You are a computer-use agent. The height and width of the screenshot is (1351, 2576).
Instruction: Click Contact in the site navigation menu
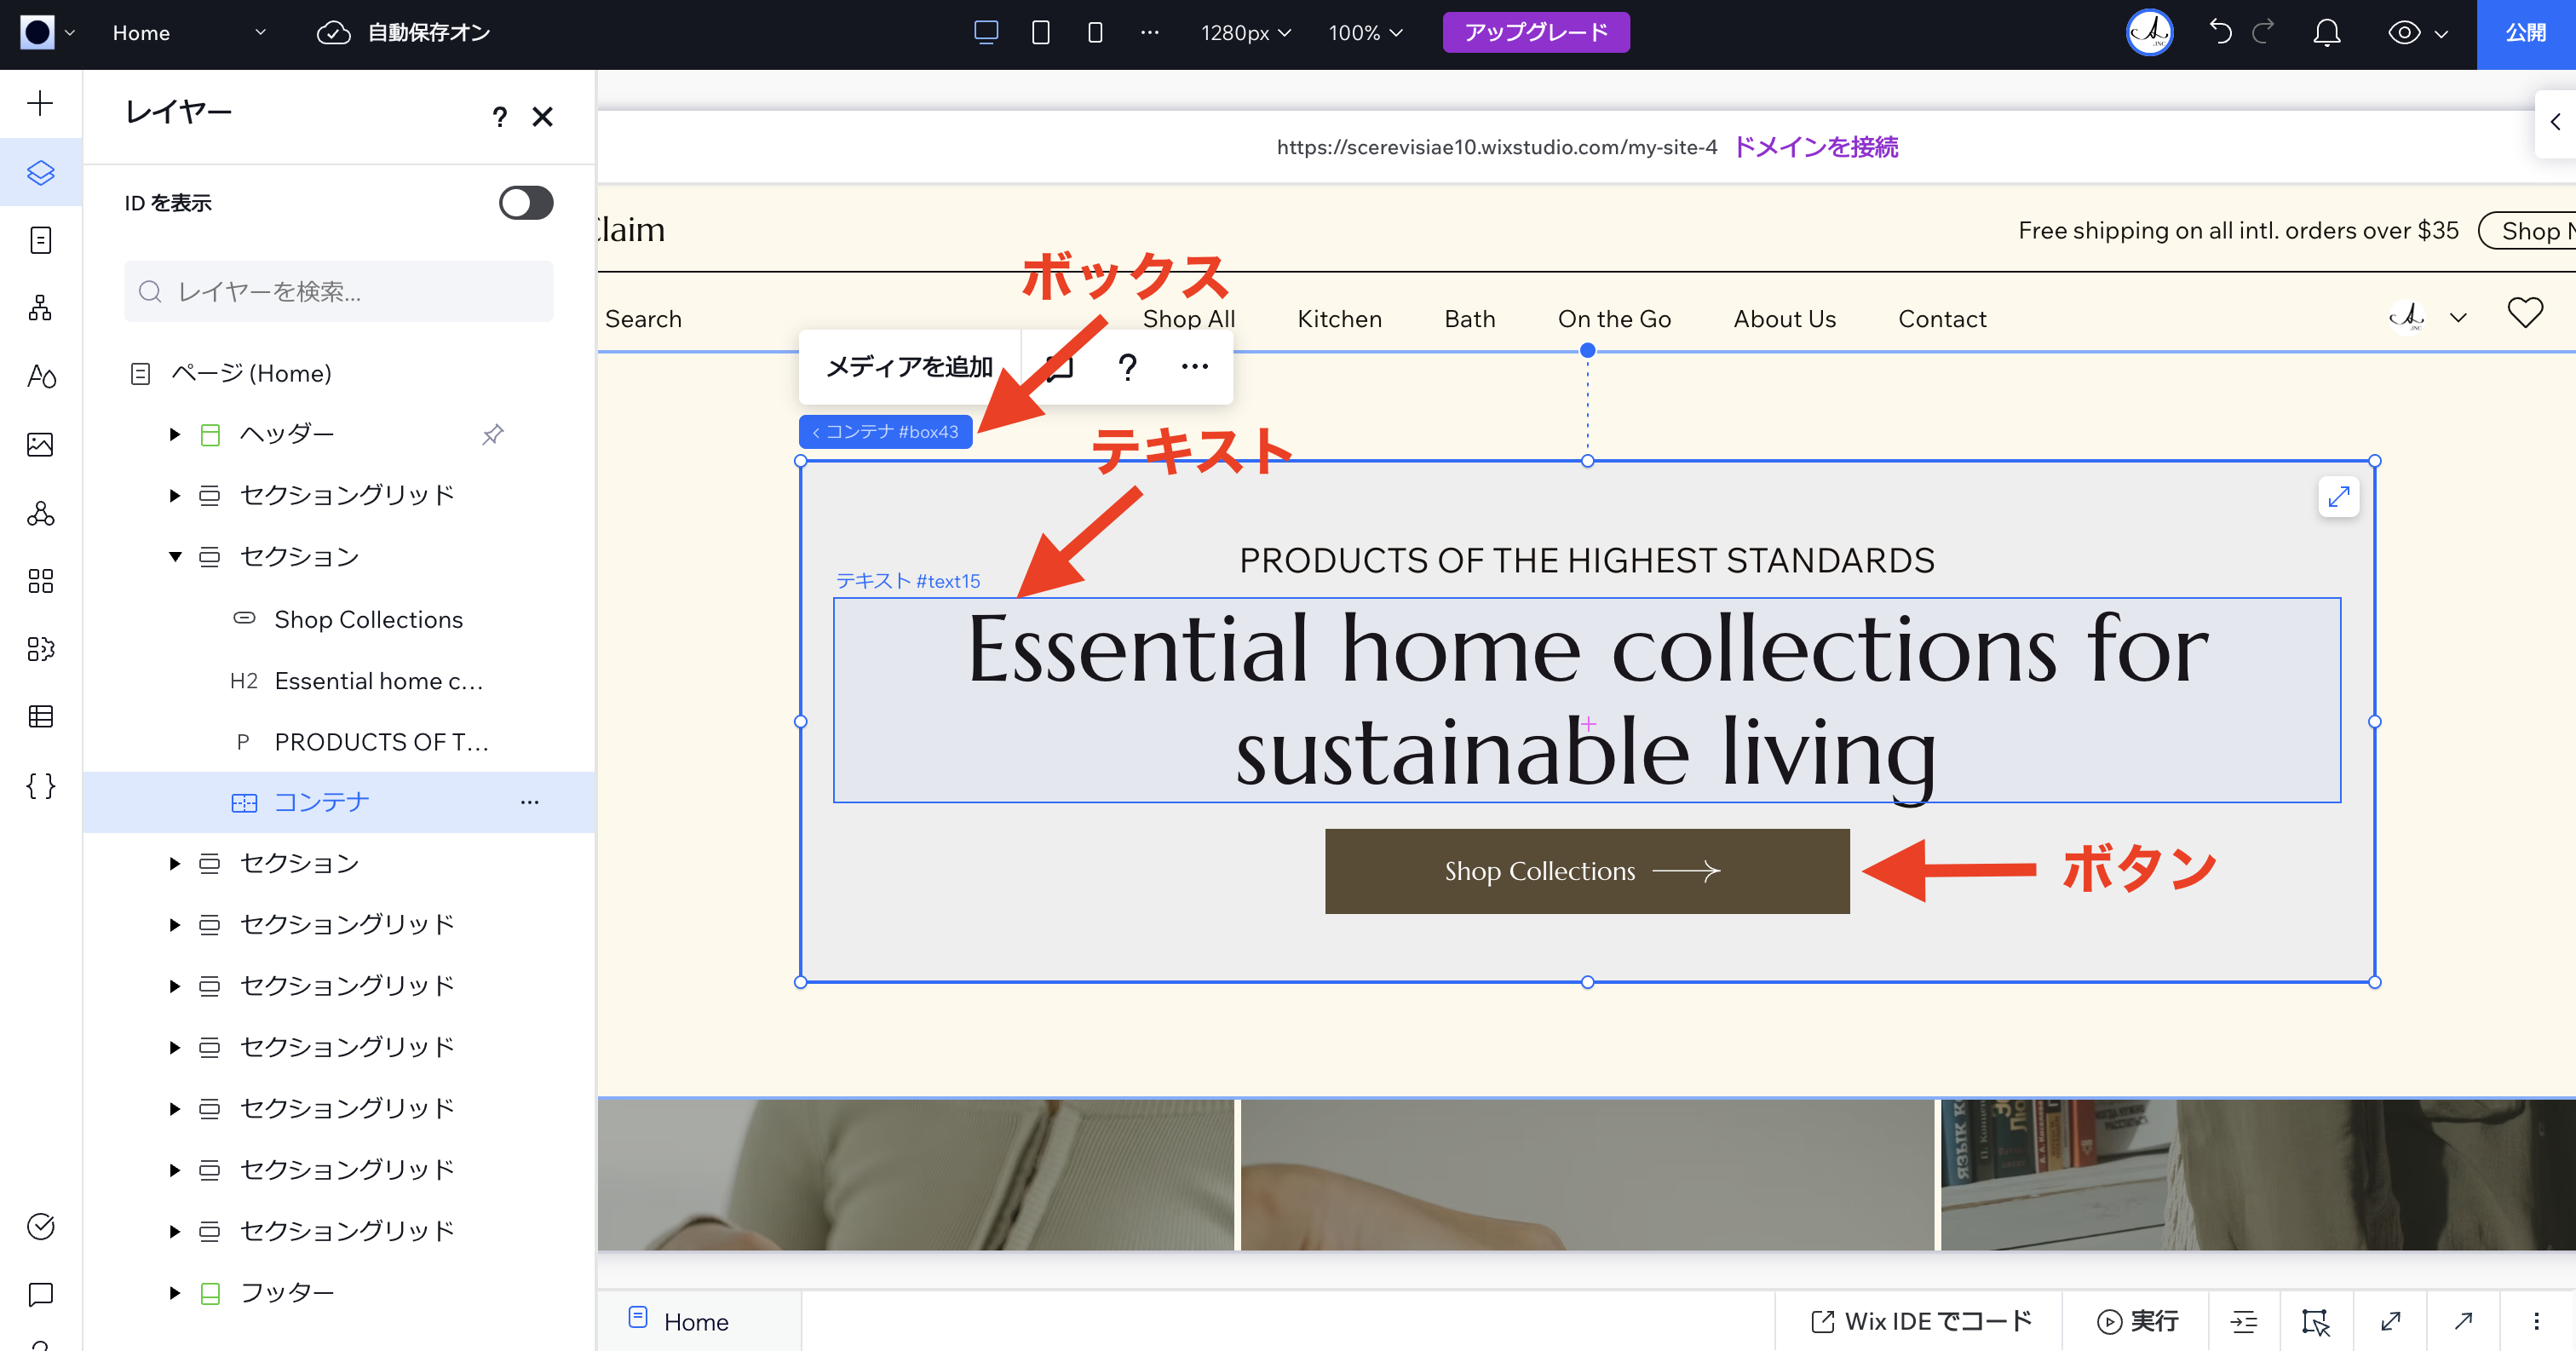click(x=1941, y=318)
